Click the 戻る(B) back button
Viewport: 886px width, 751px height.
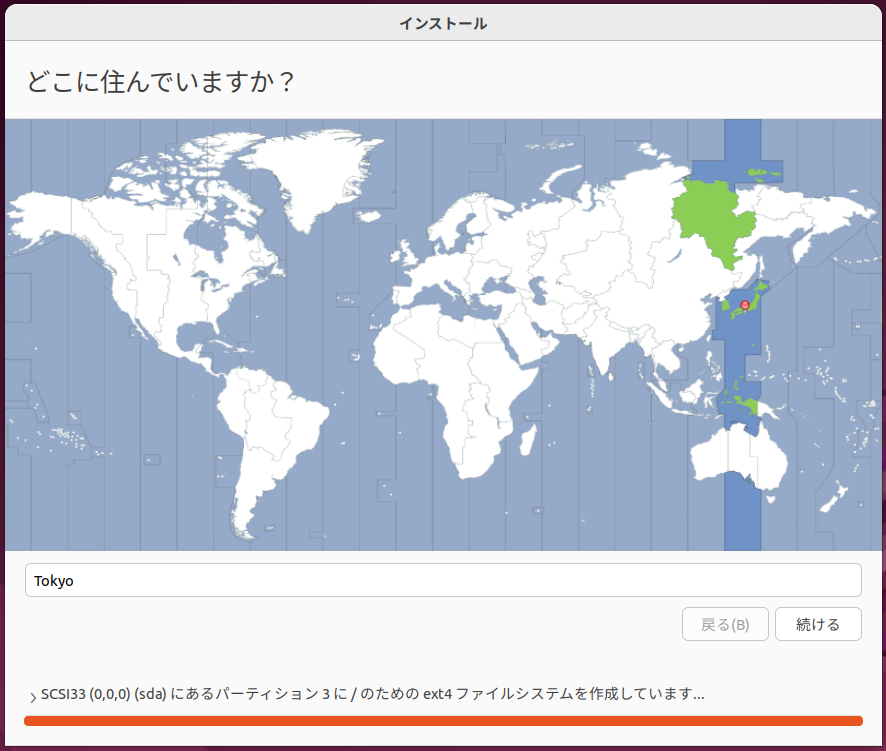tap(725, 624)
